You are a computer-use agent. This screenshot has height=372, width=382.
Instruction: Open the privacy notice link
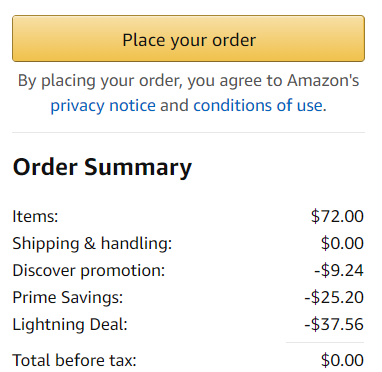[103, 106]
